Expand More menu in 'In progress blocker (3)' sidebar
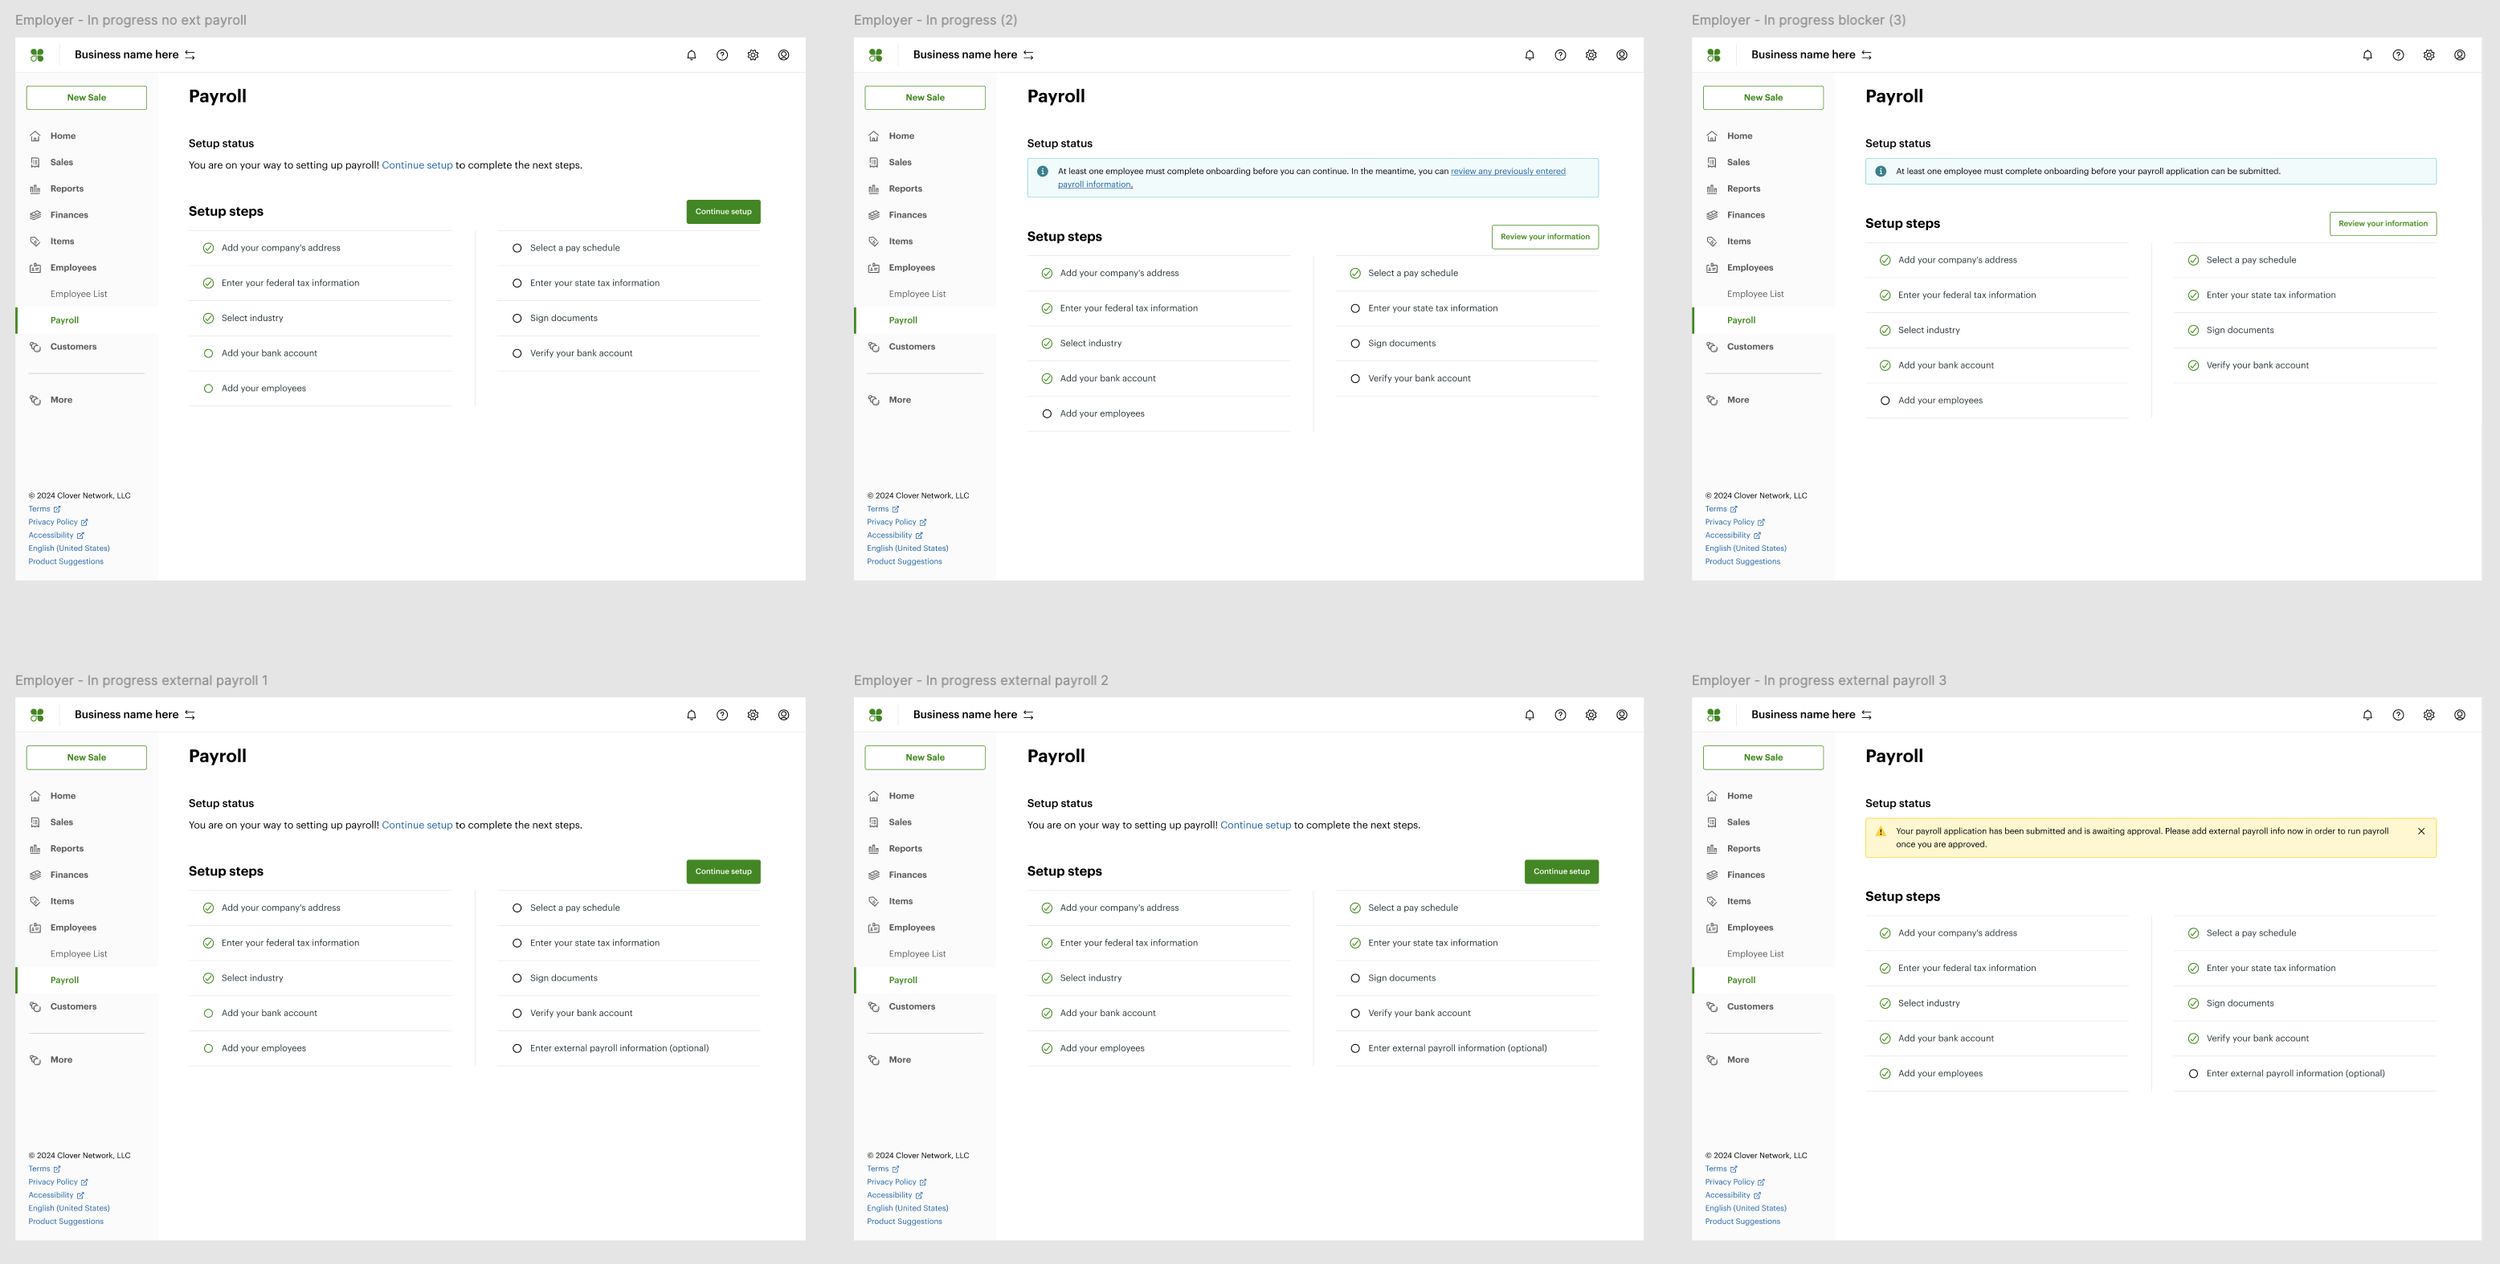The image size is (2500, 1264). (x=1737, y=400)
